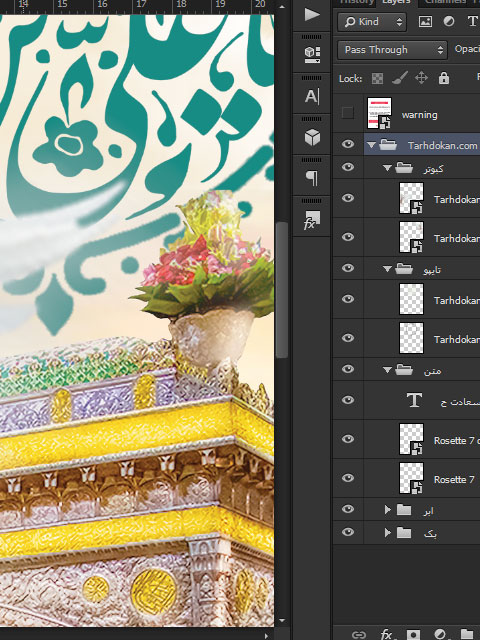
Task: Toggle eye of the T text layer
Action: pos(348,400)
